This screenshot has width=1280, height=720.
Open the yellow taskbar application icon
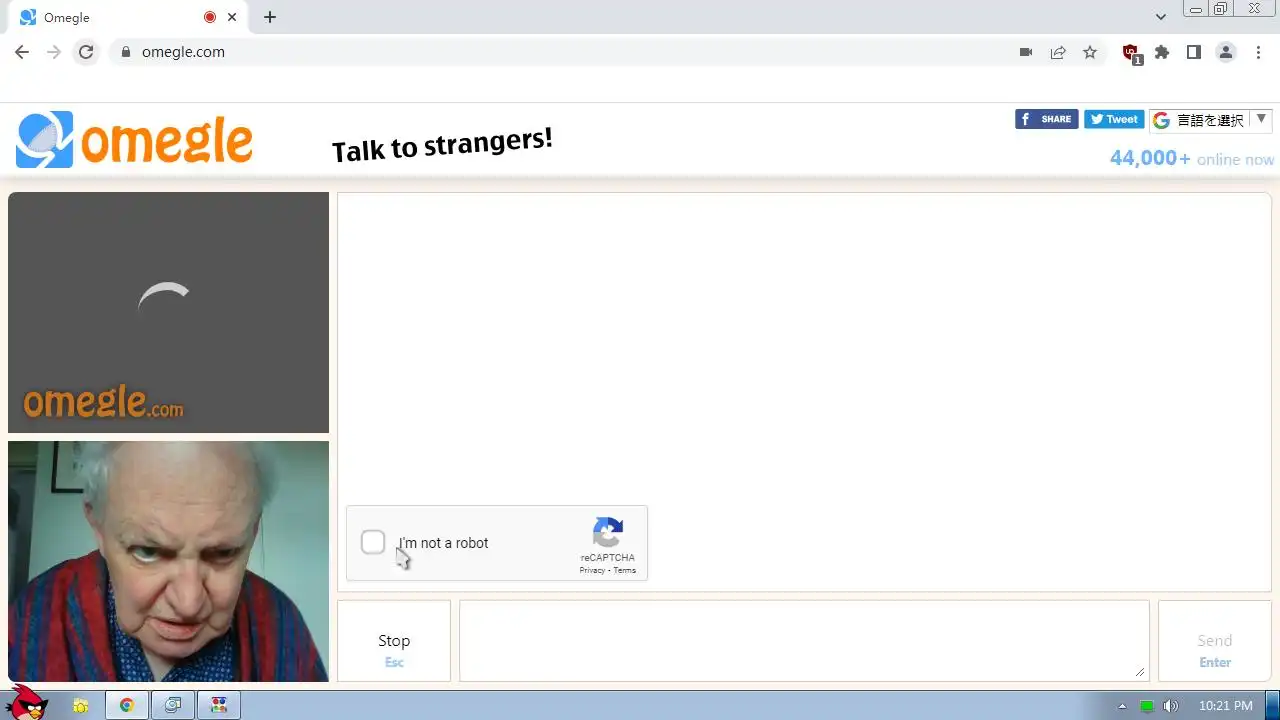81,706
